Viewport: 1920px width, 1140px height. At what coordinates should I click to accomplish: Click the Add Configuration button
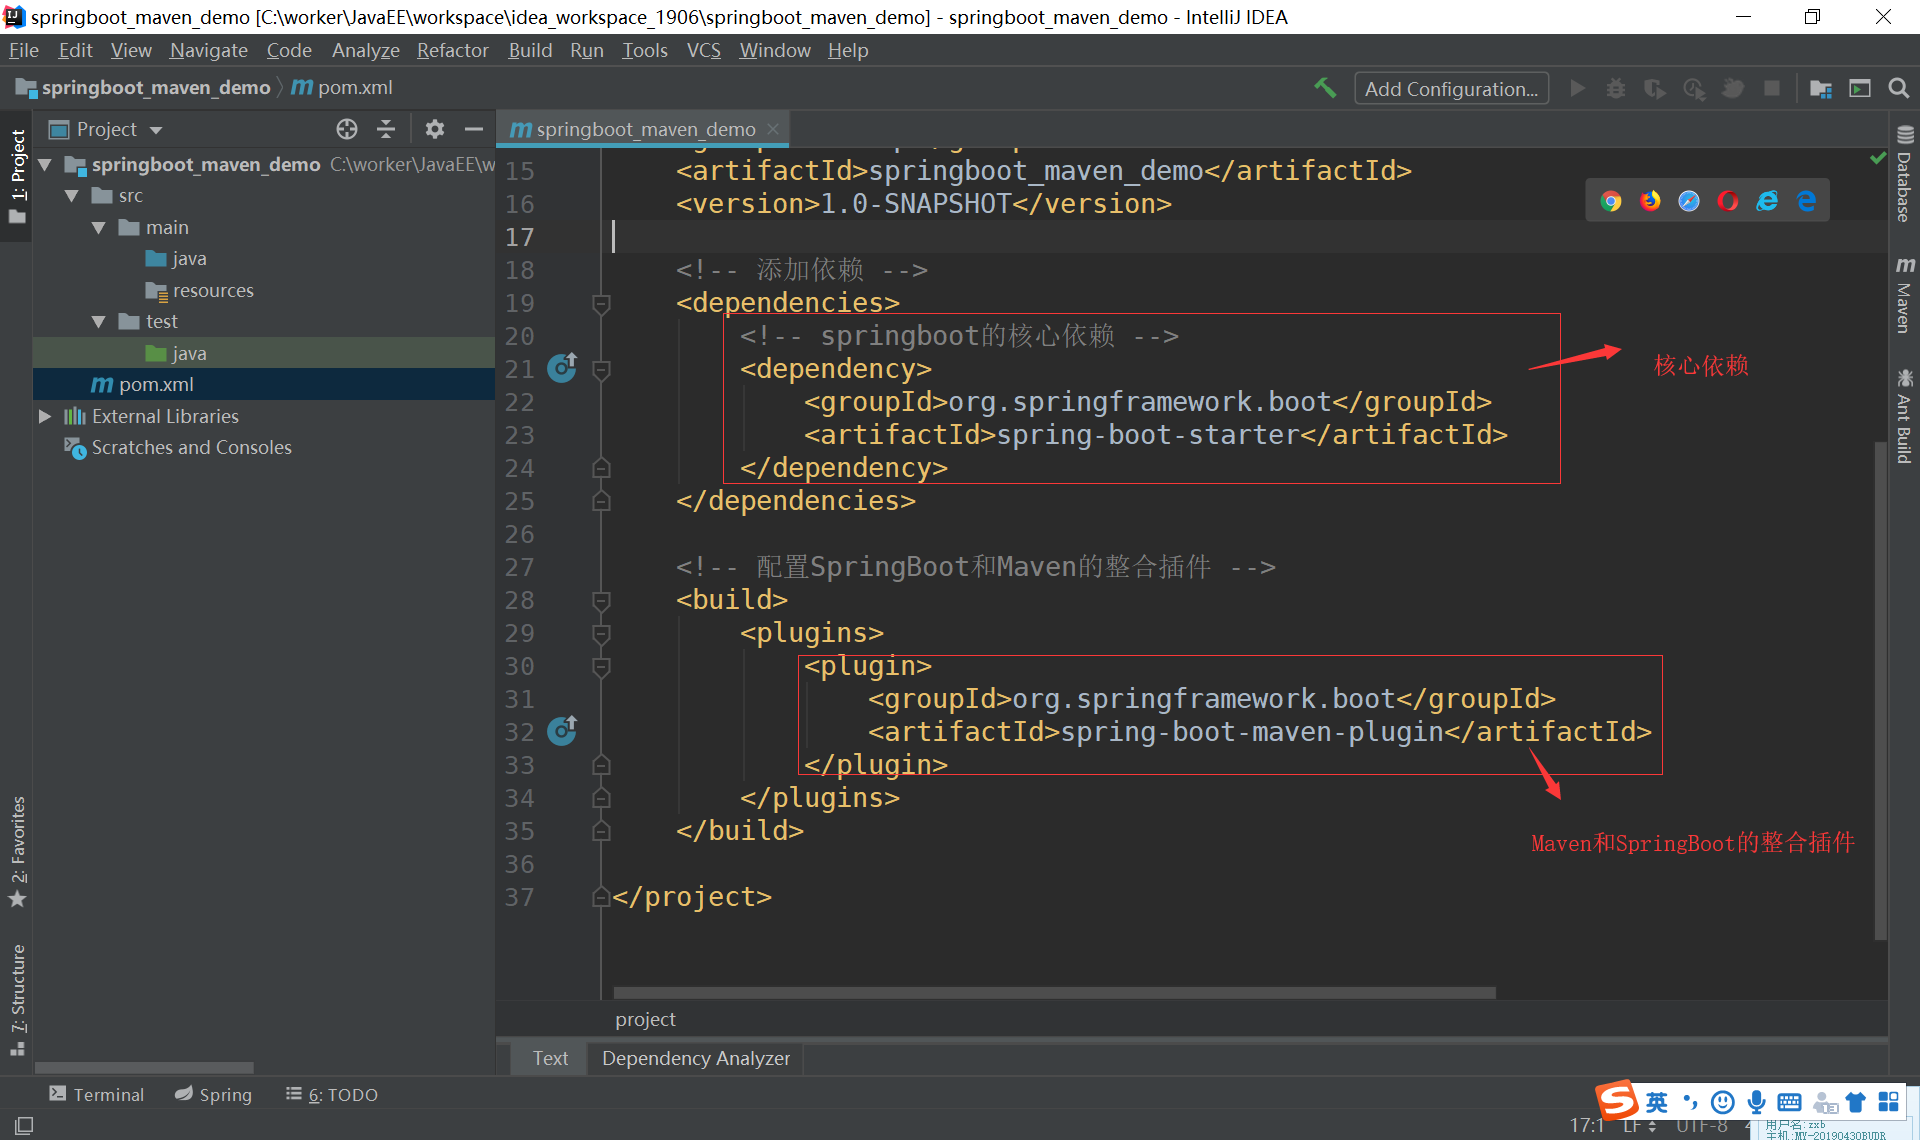pos(1451,88)
